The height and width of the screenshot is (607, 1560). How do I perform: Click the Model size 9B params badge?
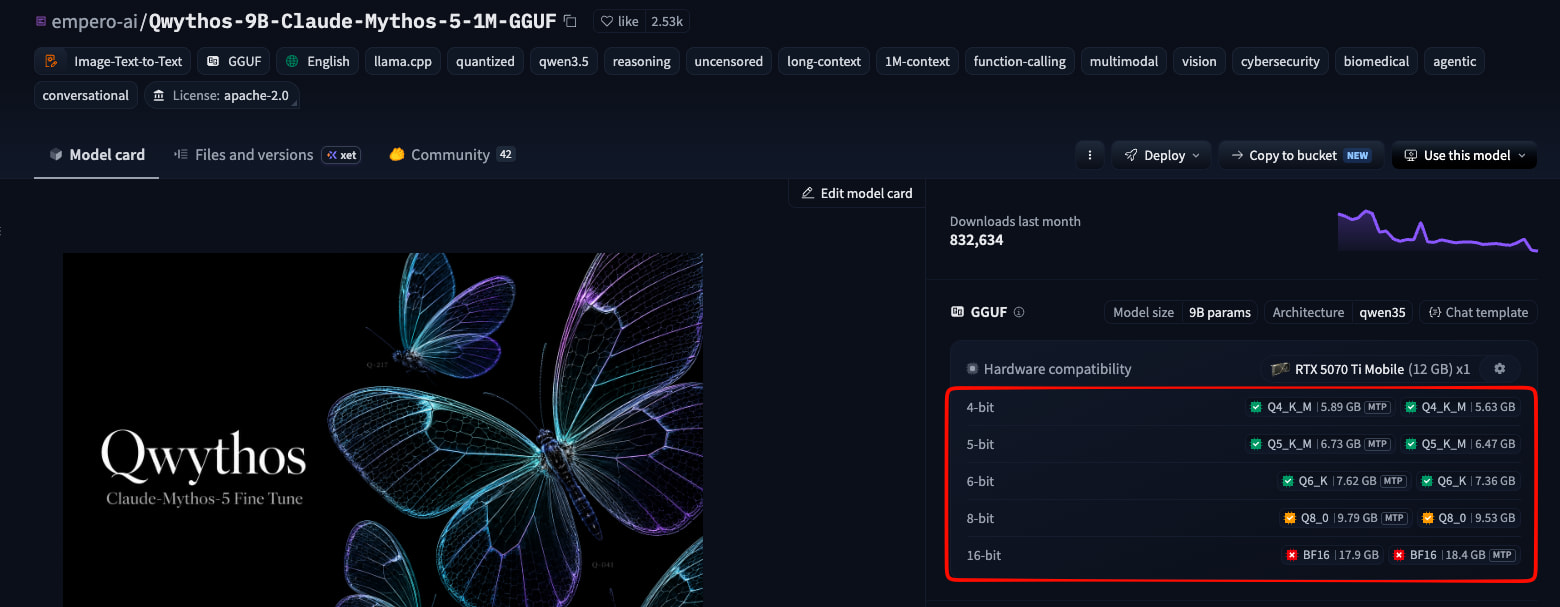tap(1181, 312)
